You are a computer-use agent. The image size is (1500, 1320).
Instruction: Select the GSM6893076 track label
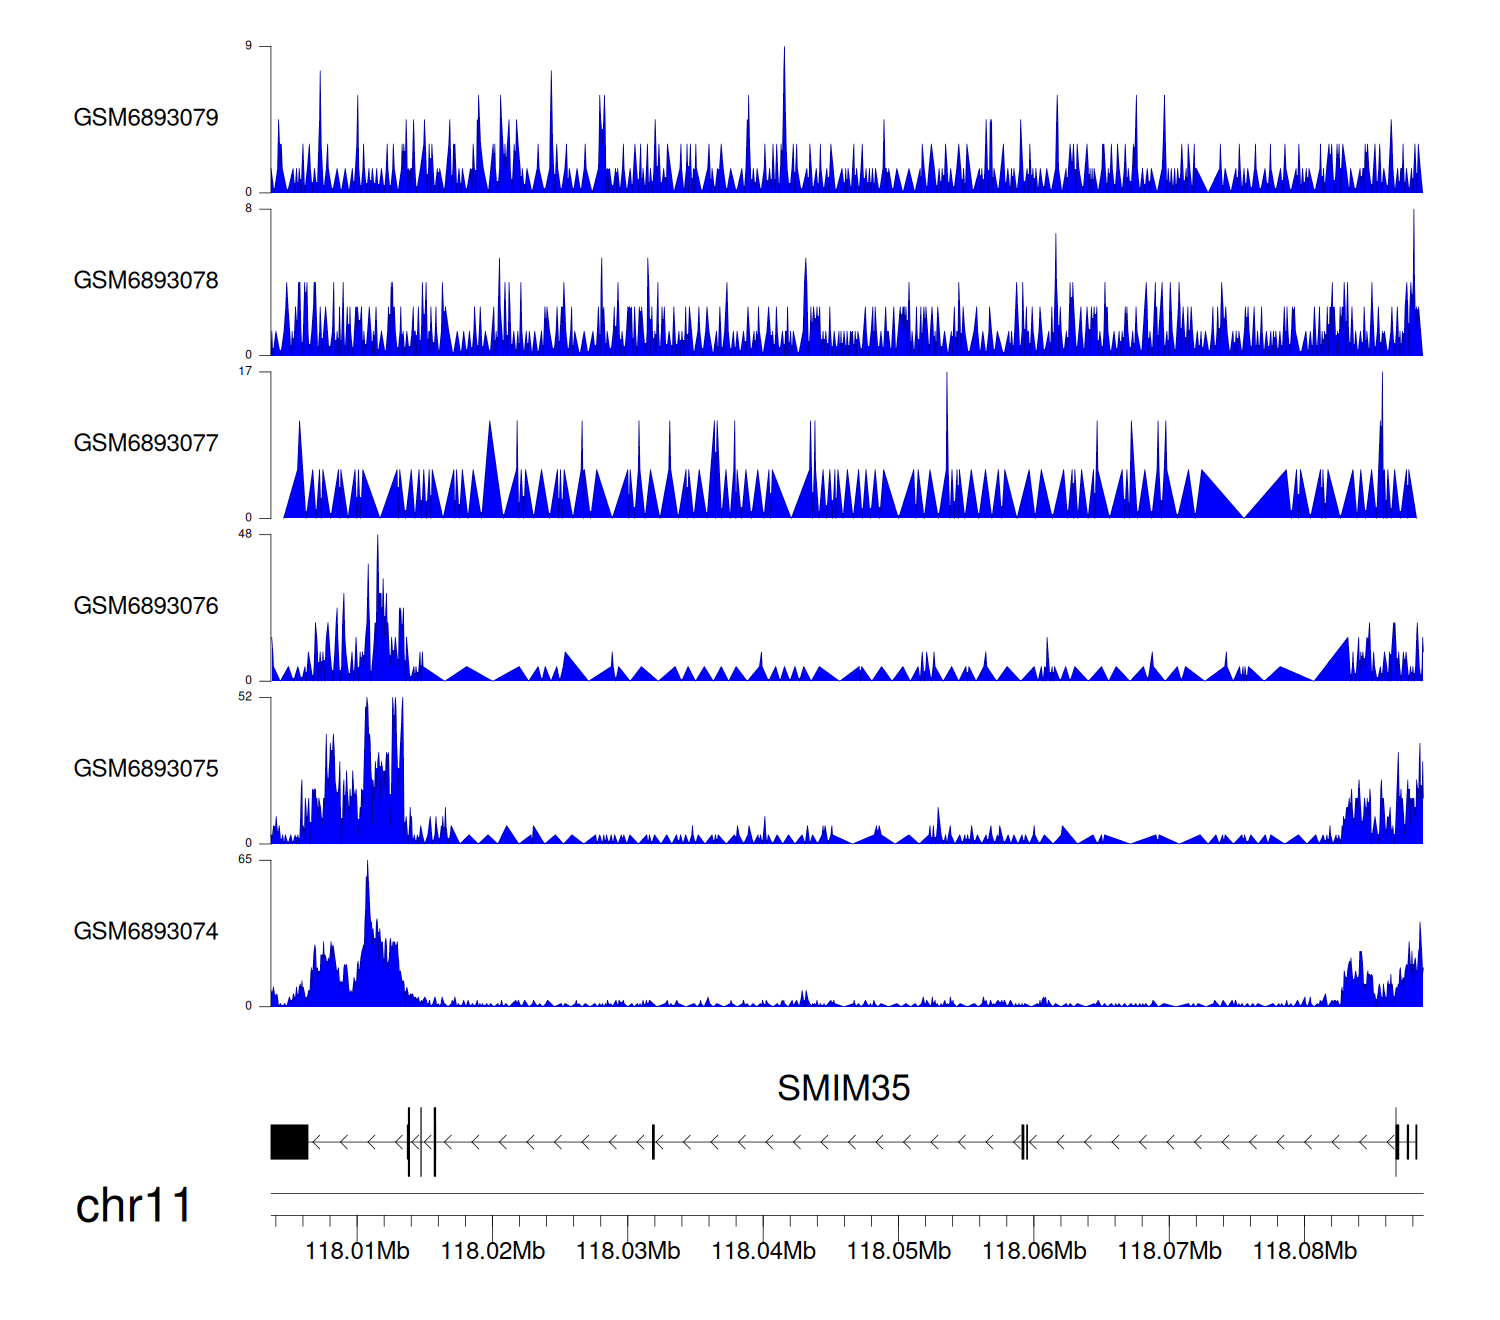coord(146,607)
